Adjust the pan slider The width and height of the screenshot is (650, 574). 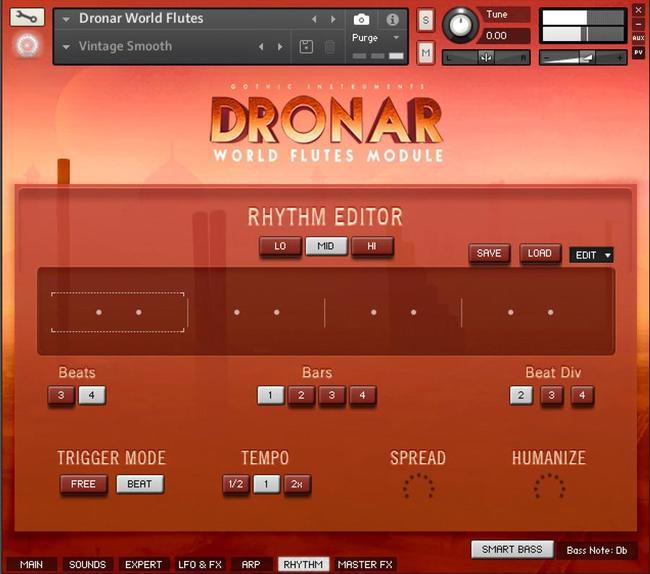click(x=487, y=57)
